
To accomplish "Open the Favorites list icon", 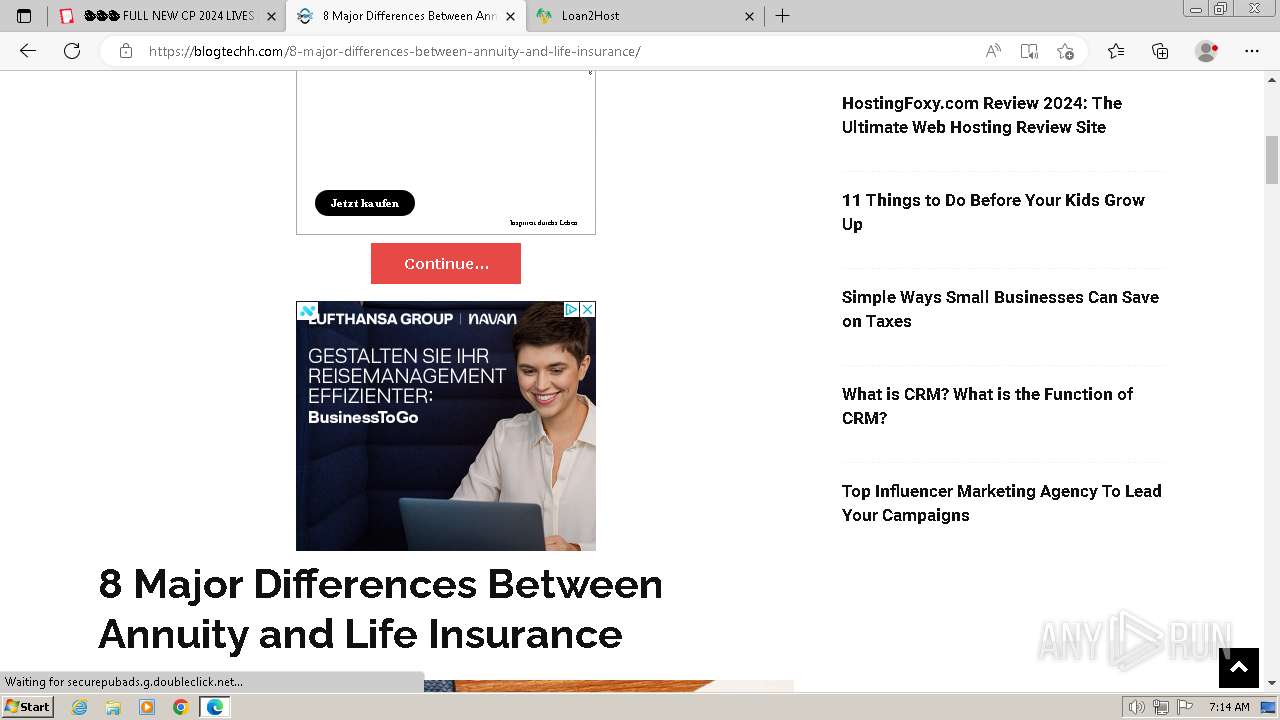I will pyautogui.click(x=1116, y=51).
